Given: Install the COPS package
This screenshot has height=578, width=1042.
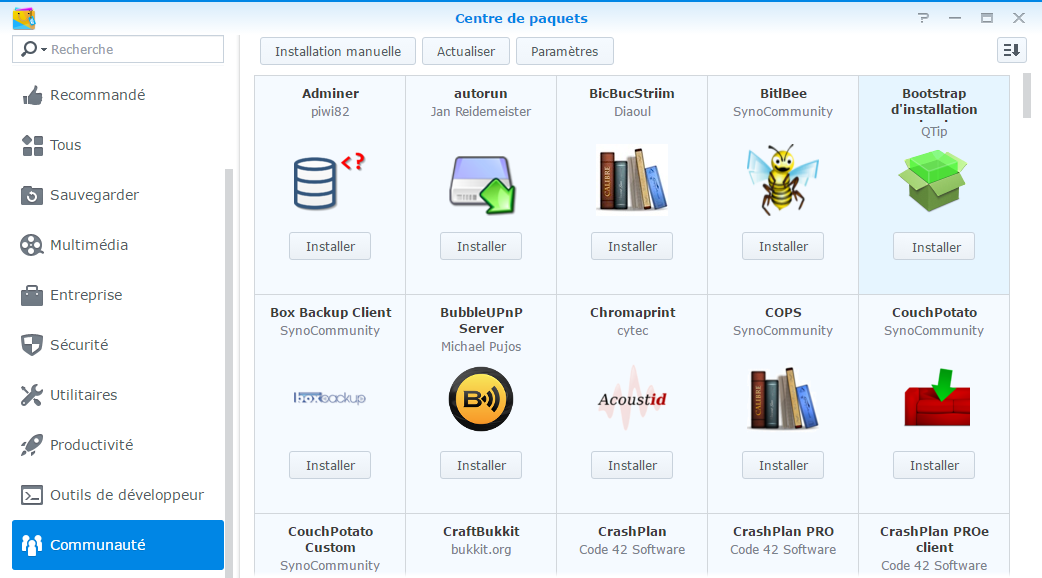Looking at the screenshot, I should click(783, 465).
